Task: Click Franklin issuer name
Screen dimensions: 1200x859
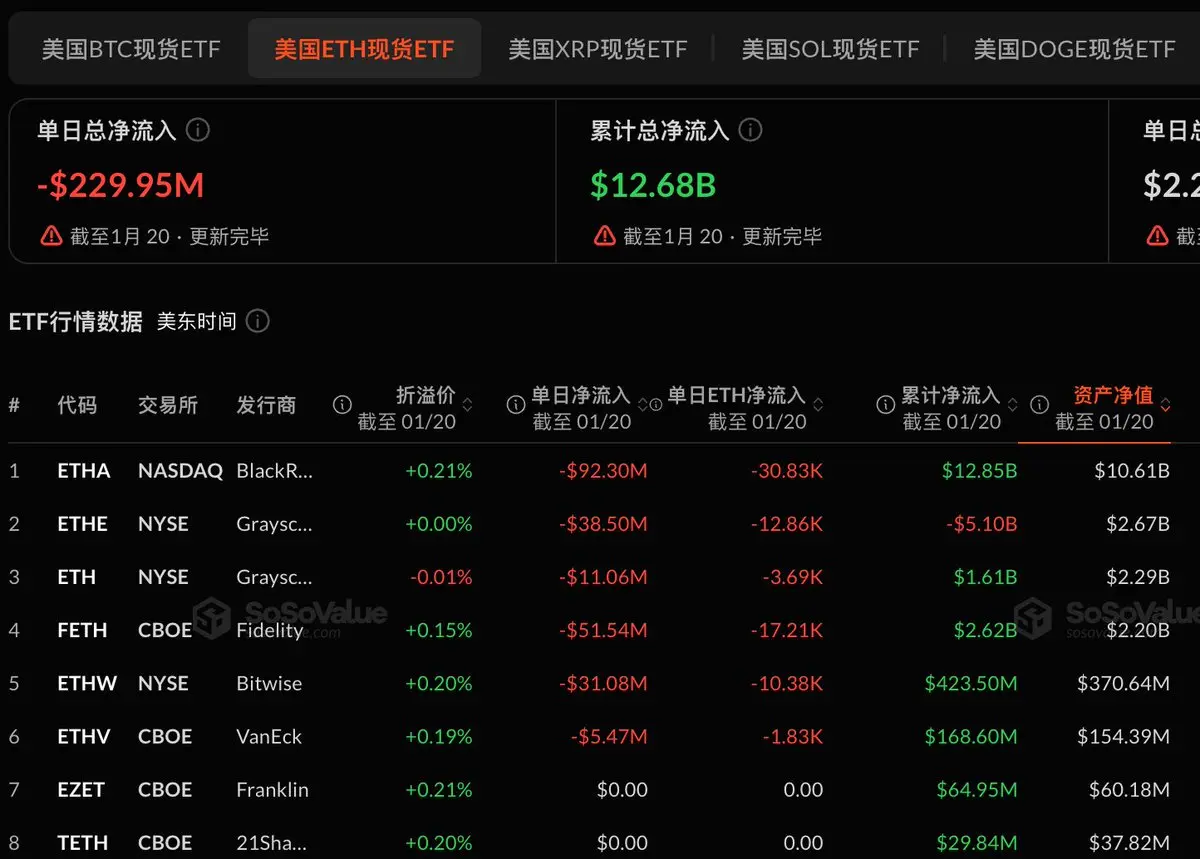Action: point(272,790)
